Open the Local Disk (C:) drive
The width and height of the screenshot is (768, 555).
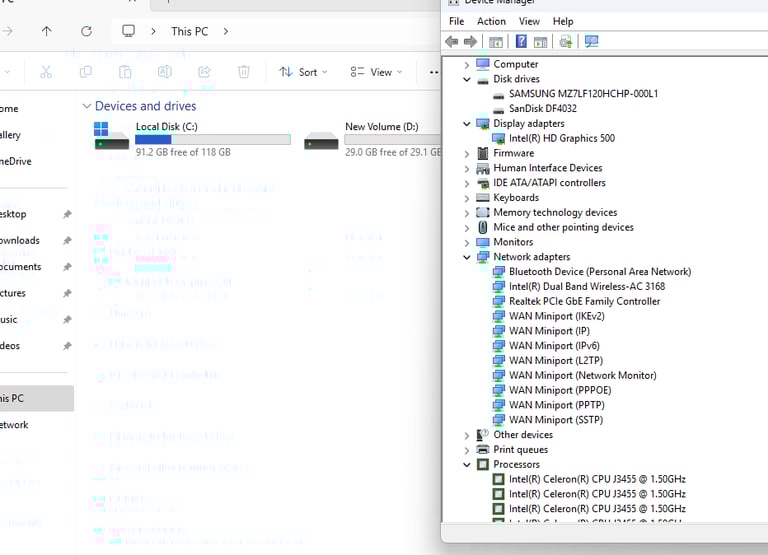tap(192, 139)
